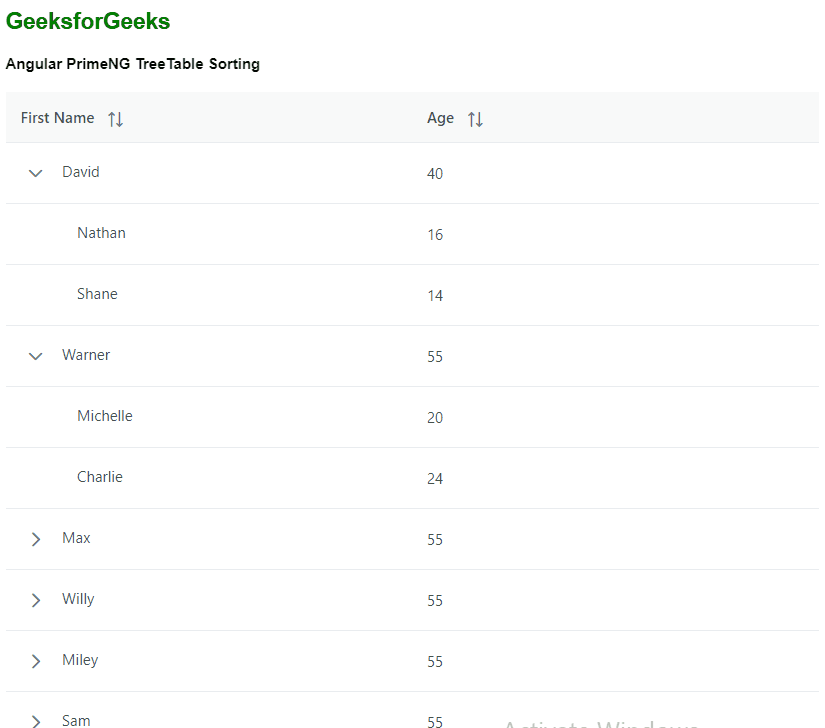Image resolution: width=825 pixels, height=728 pixels.
Task: Expand the Miley row
Action: 36,661
